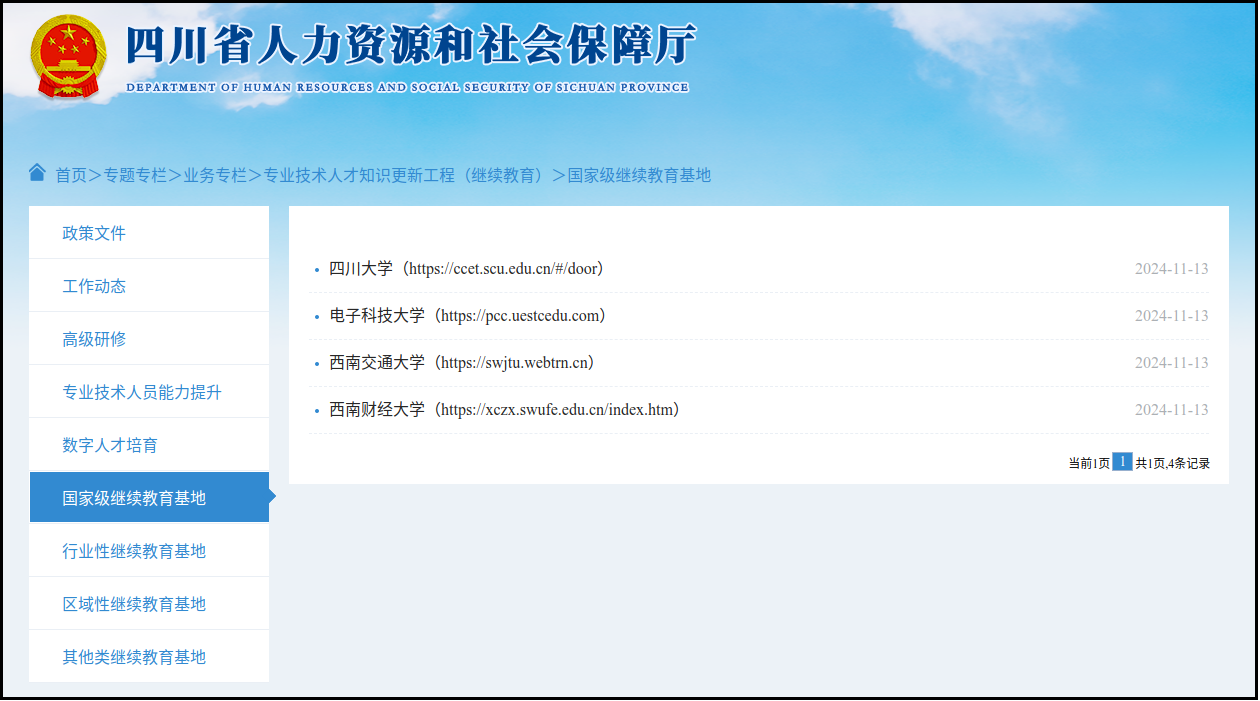Open 首页 breadcrumb link
Image resolution: width=1260 pixels, height=701 pixels.
tap(71, 175)
